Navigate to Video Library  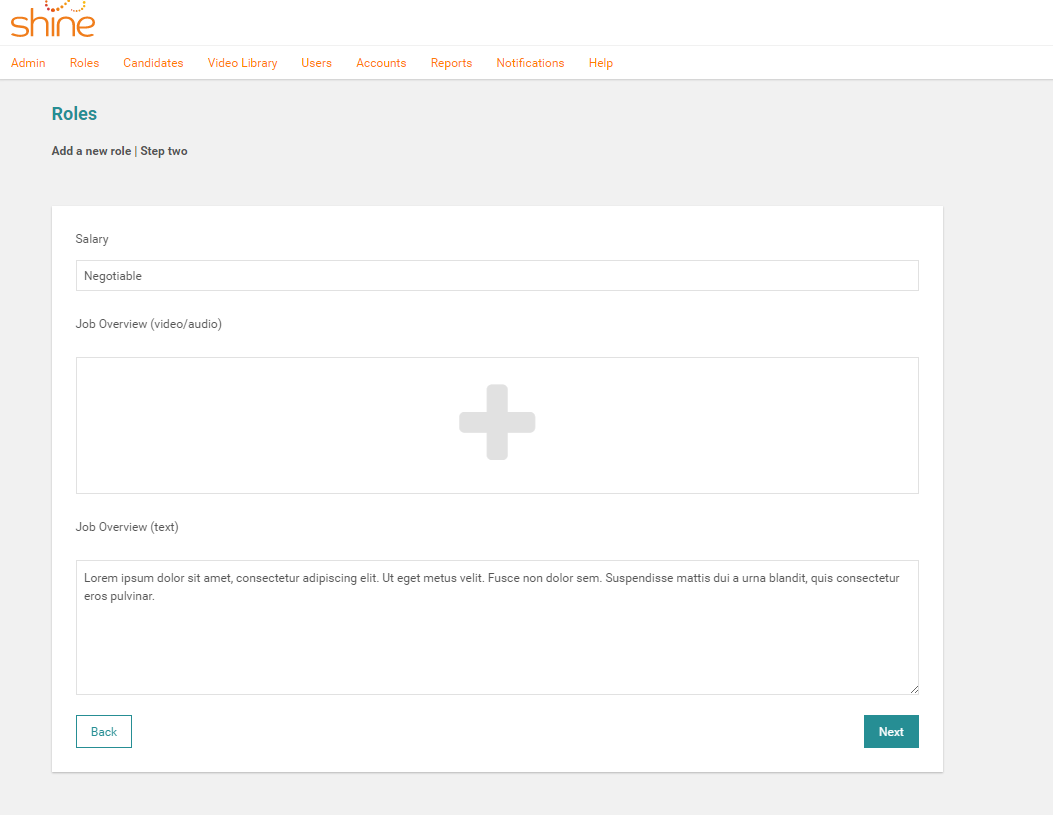[x=242, y=63]
